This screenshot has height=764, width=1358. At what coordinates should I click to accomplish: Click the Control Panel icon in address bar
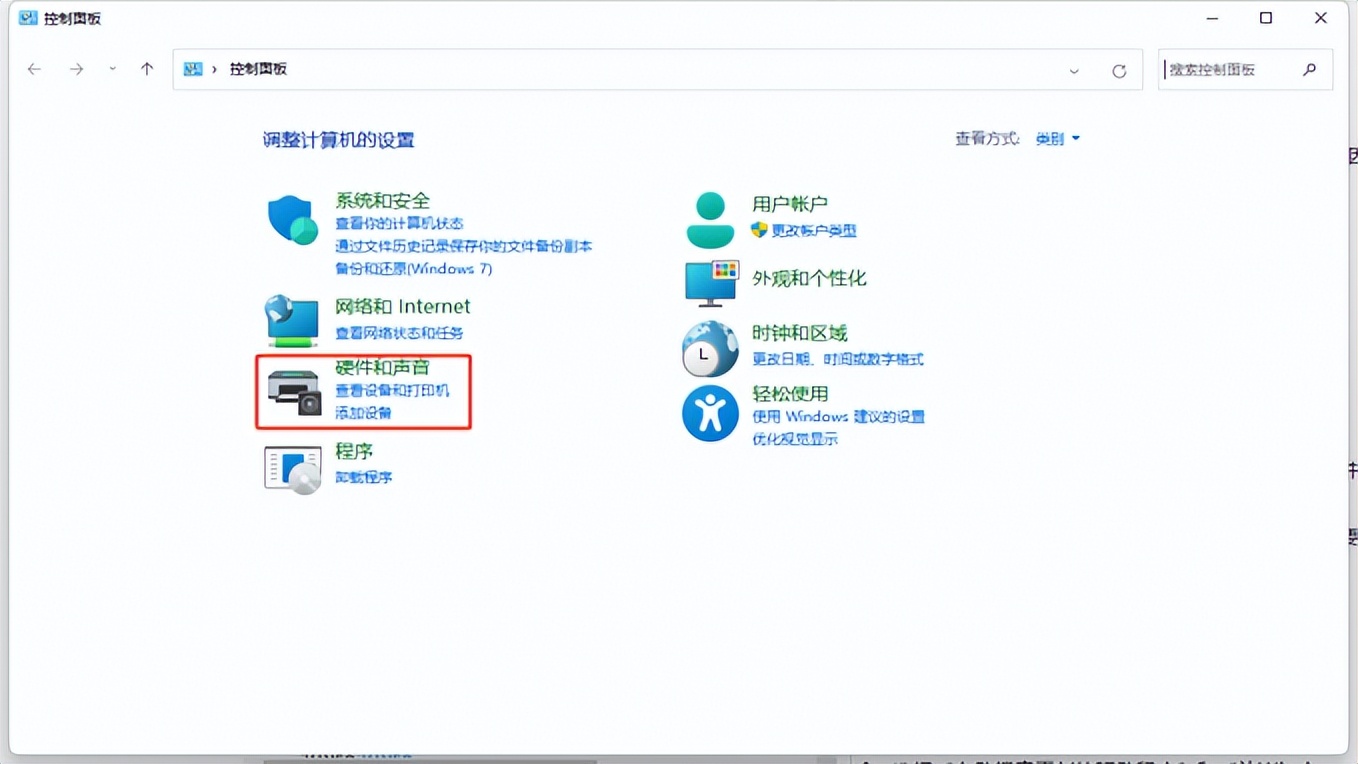192,70
